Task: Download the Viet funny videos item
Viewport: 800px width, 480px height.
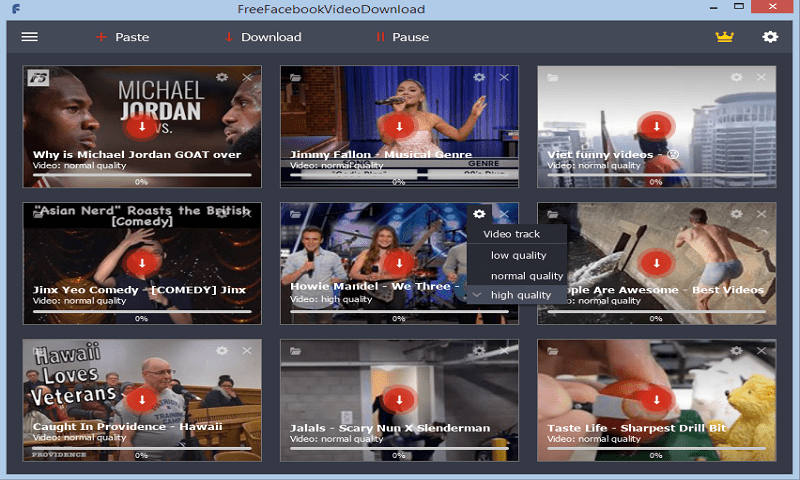Action: point(656,126)
